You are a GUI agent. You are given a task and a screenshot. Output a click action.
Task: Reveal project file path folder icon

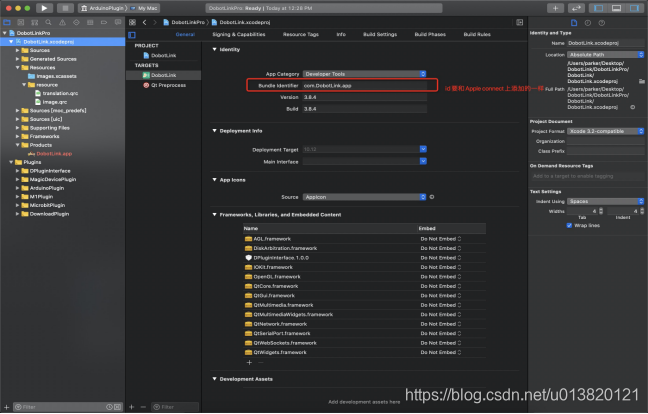click(x=641, y=81)
